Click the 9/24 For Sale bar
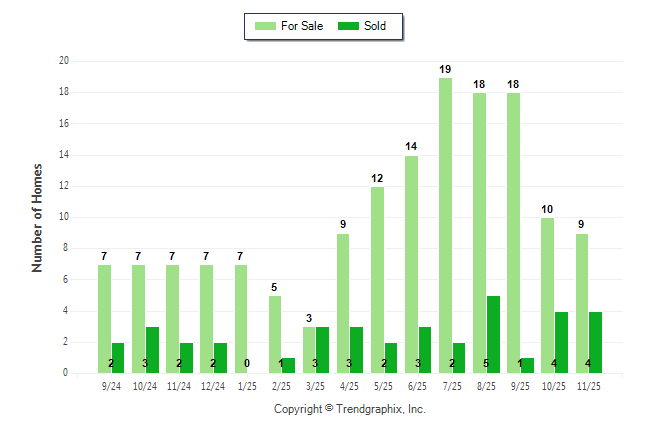646x434 pixels. 104,319
